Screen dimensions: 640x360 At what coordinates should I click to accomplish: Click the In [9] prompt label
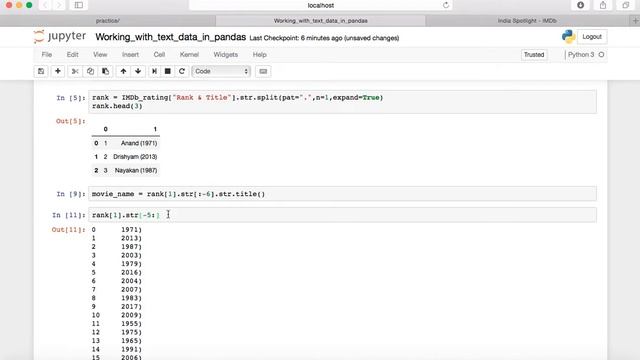[71, 194]
